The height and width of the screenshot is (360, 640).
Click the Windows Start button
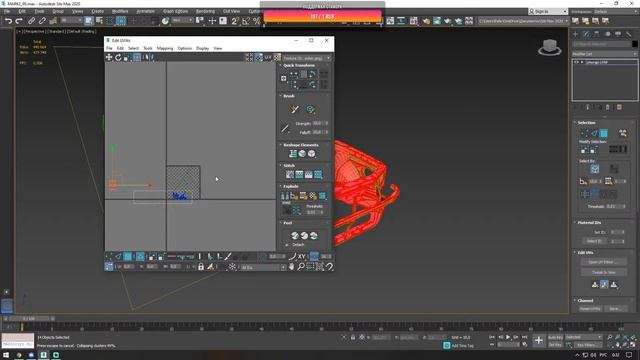pyautogui.click(x=6, y=355)
